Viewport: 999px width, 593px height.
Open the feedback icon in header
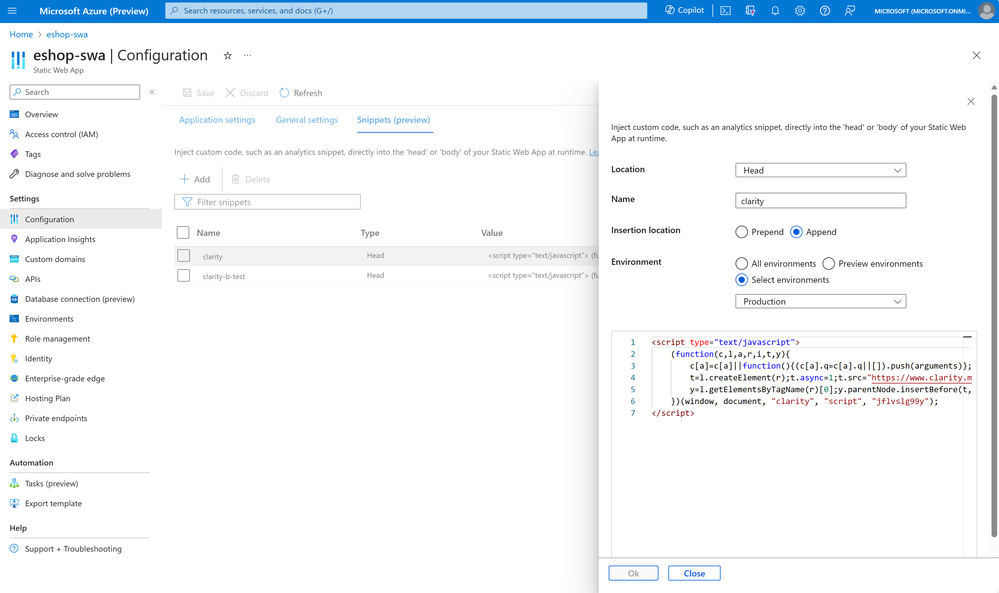(x=850, y=11)
